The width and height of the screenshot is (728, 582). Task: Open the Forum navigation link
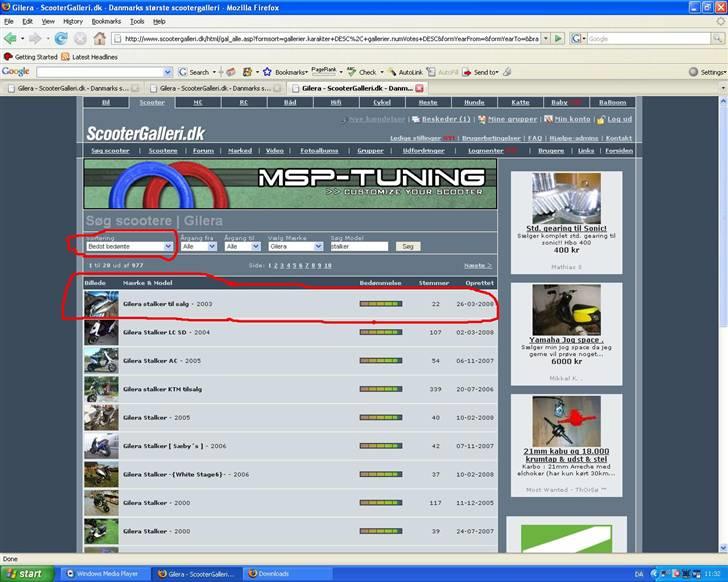click(203, 151)
